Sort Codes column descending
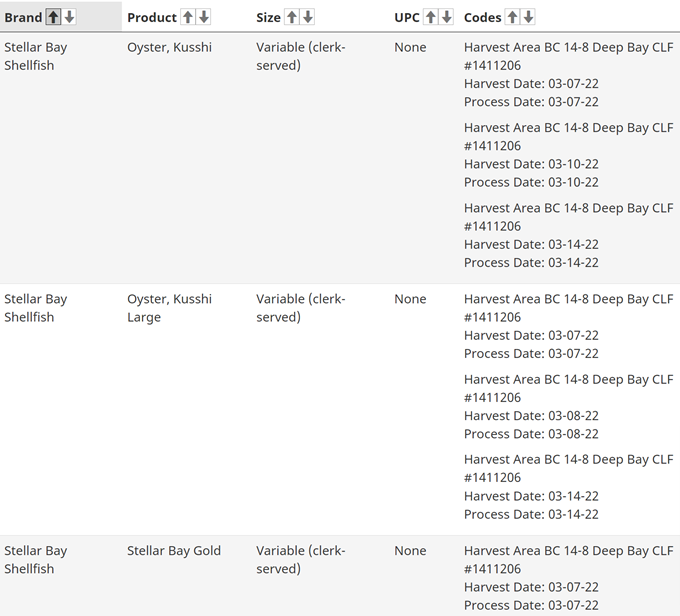The width and height of the screenshot is (680, 616). coord(528,17)
